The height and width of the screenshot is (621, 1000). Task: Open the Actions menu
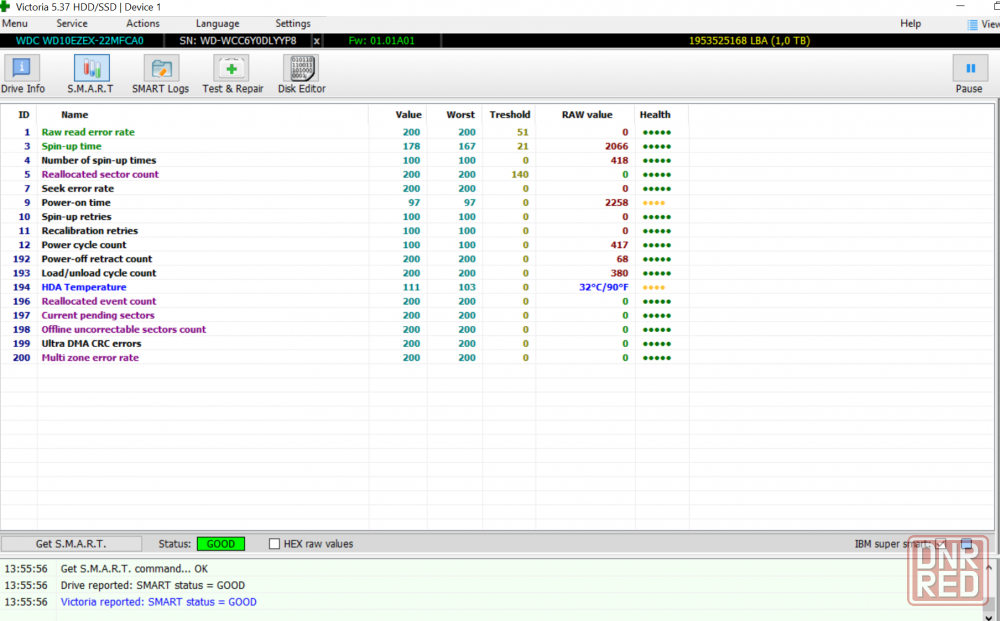pos(143,24)
